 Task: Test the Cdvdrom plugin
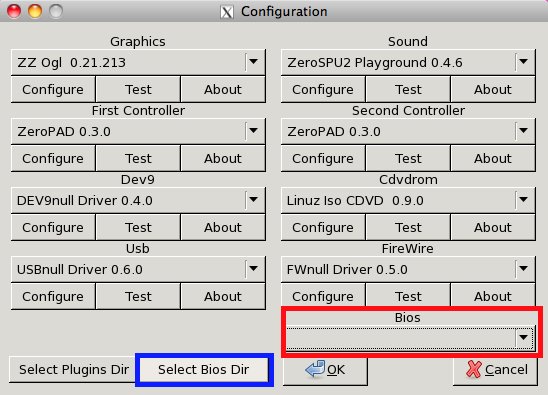tap(408, 228)
